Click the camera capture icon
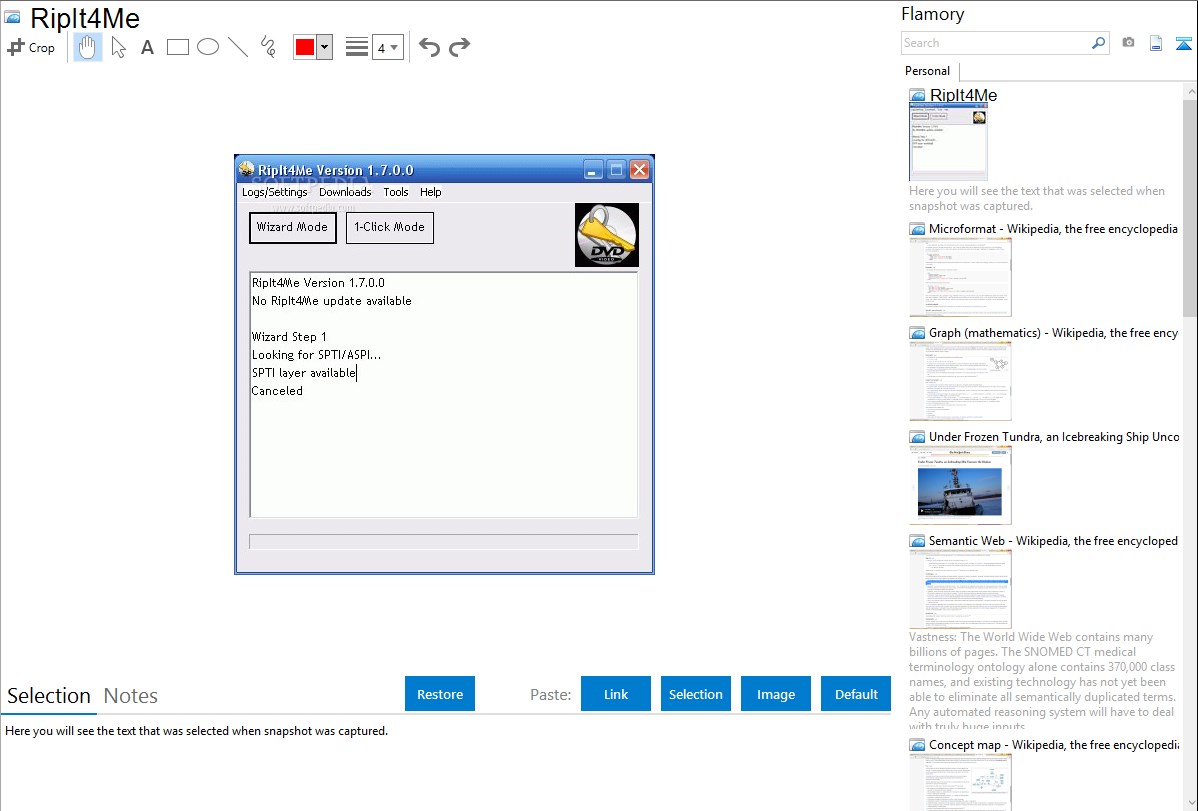 click(x=1128, y=43)
